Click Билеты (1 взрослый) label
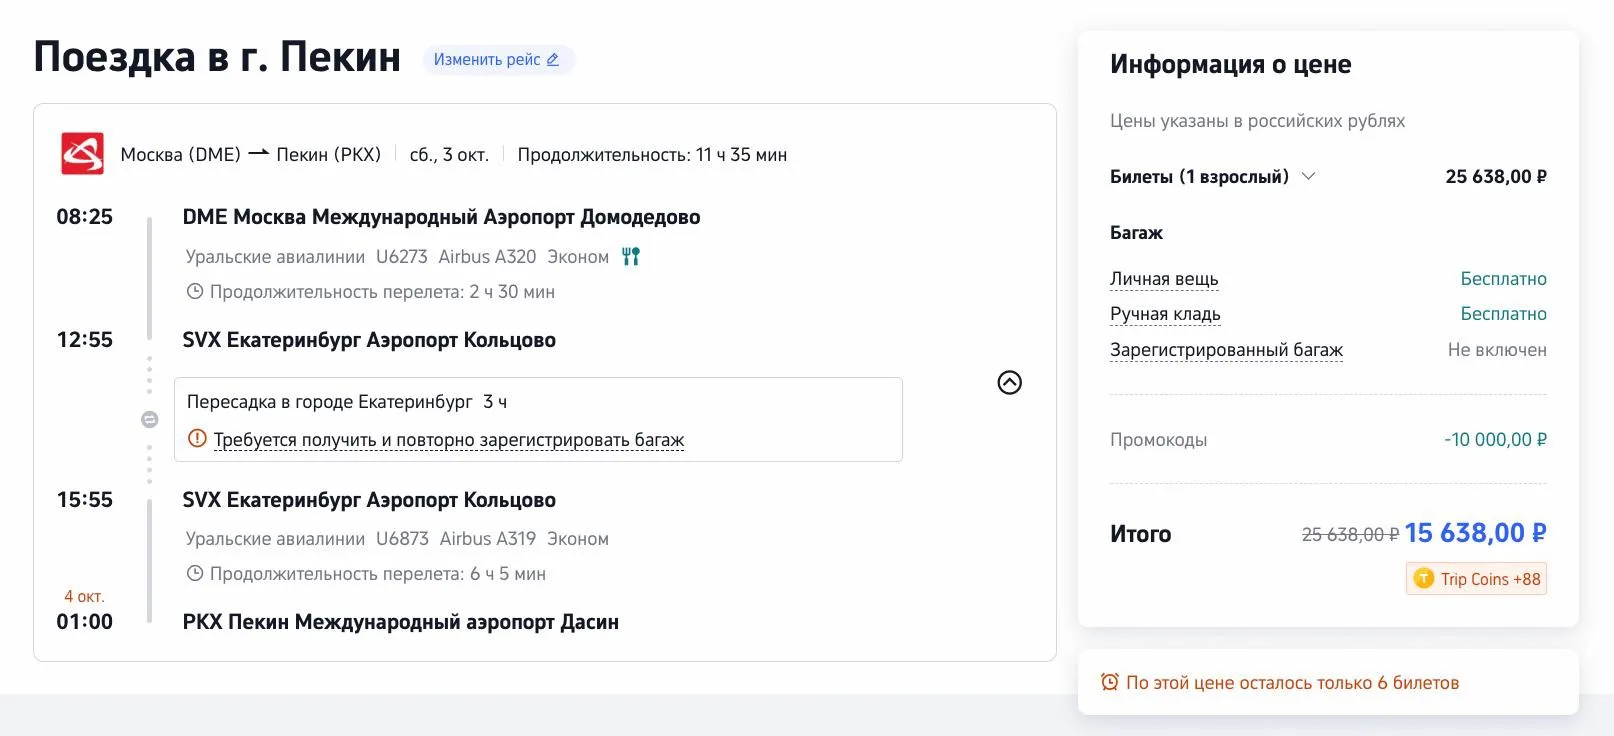The height and width of the screenshot is (736, 1614). [1199, 176]
